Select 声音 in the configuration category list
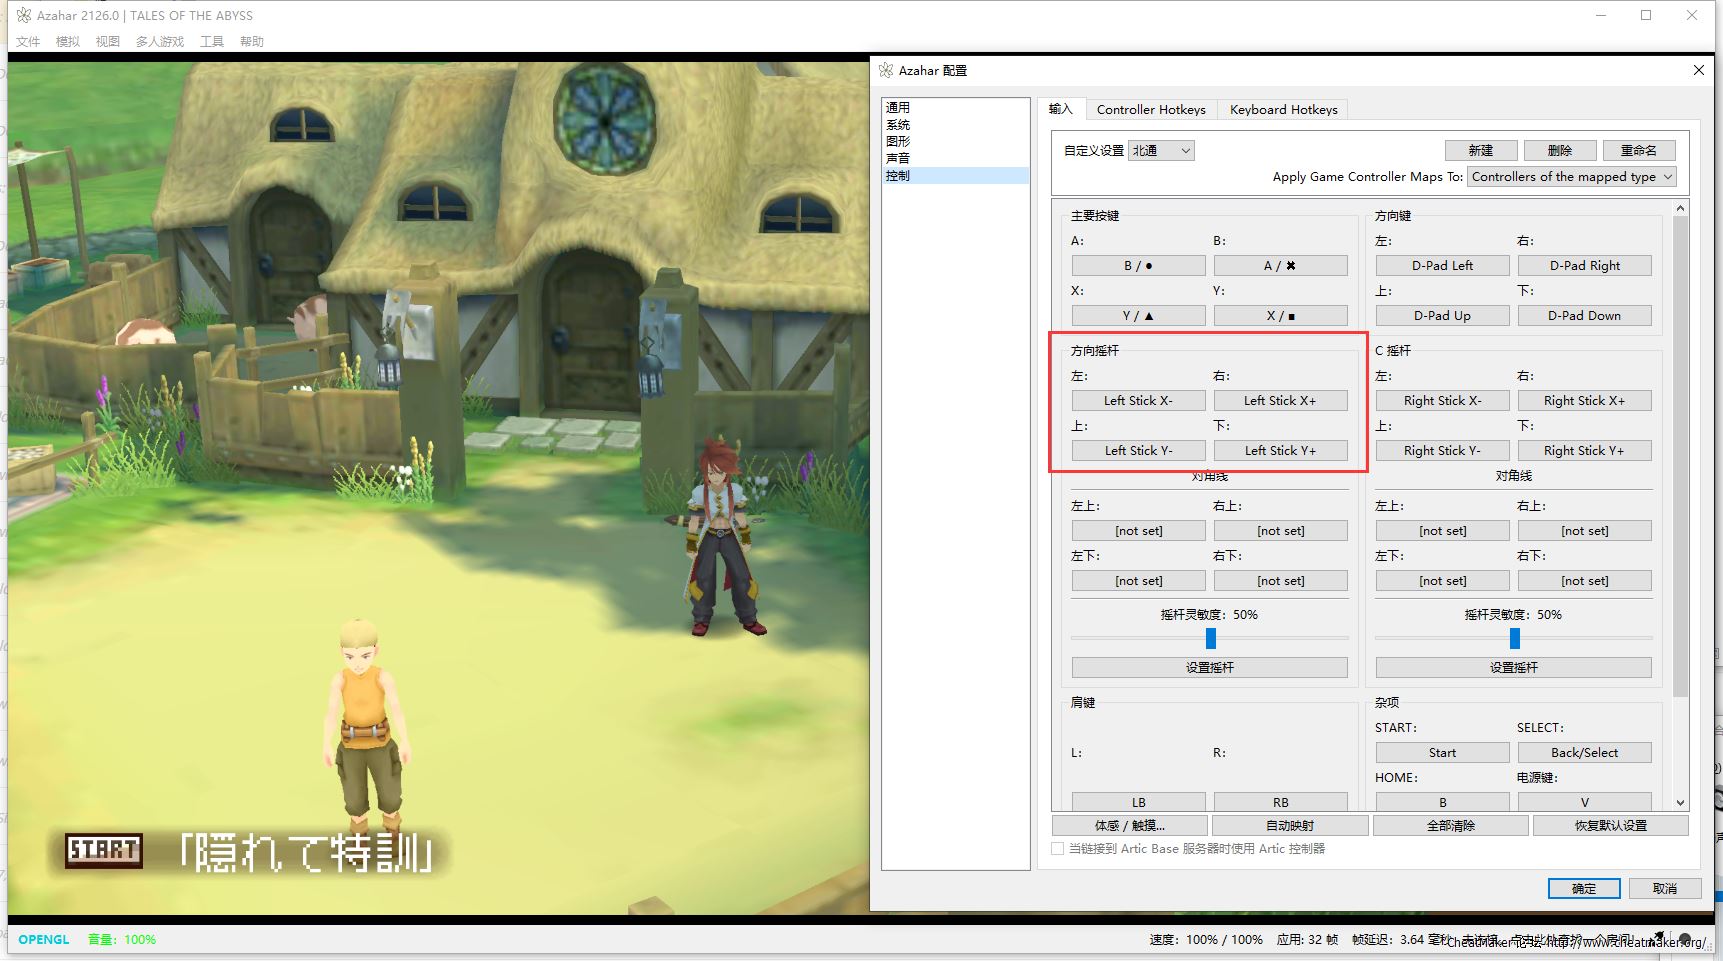The width and height of the screenshot is (1723, 961). [x=955, y=158]
